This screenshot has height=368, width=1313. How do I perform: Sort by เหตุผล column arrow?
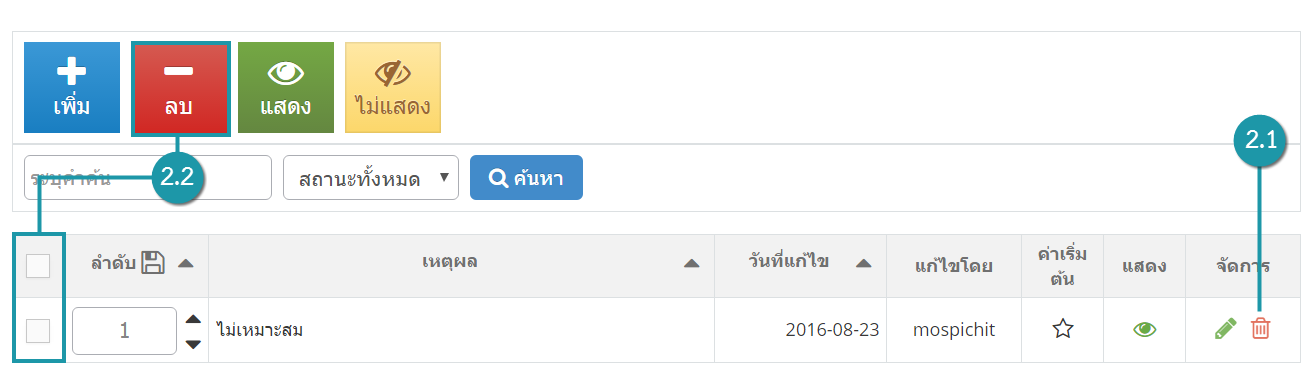(x=691, y=264)
